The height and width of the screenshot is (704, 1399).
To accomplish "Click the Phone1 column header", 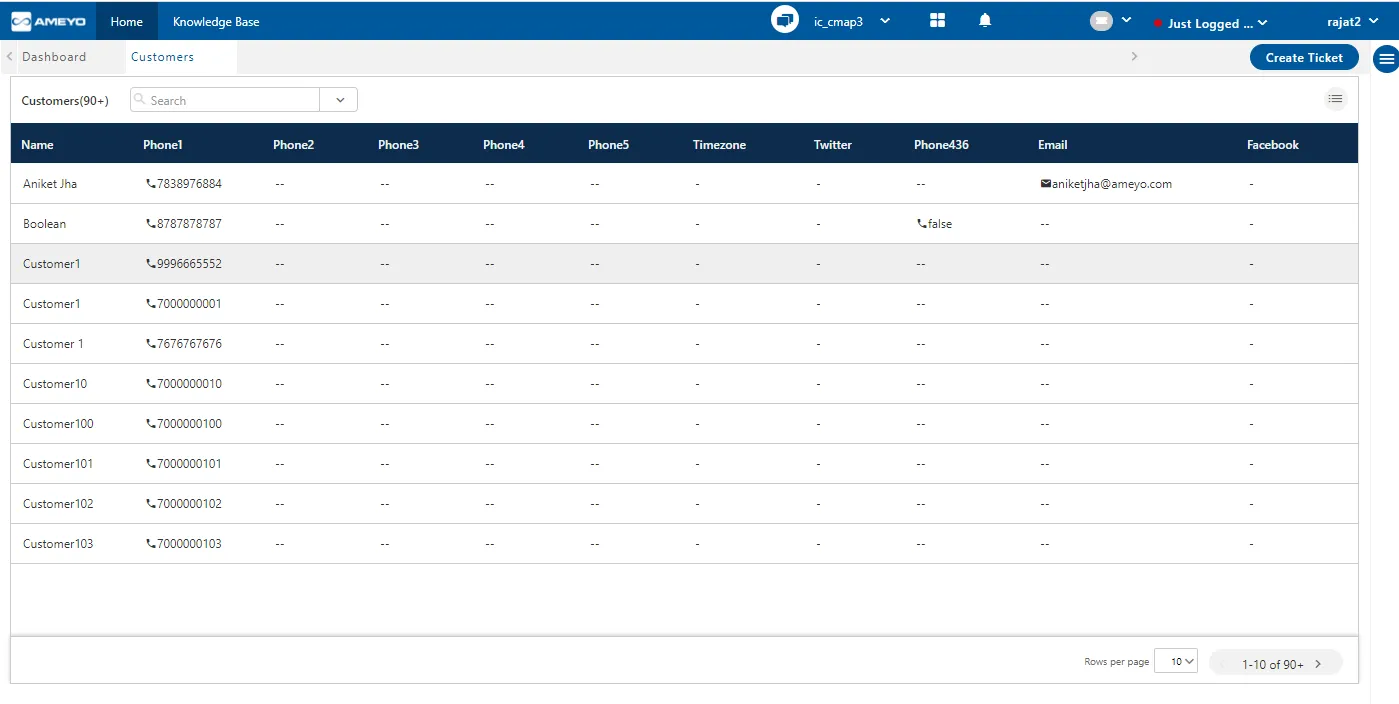I will pos(163,145).
